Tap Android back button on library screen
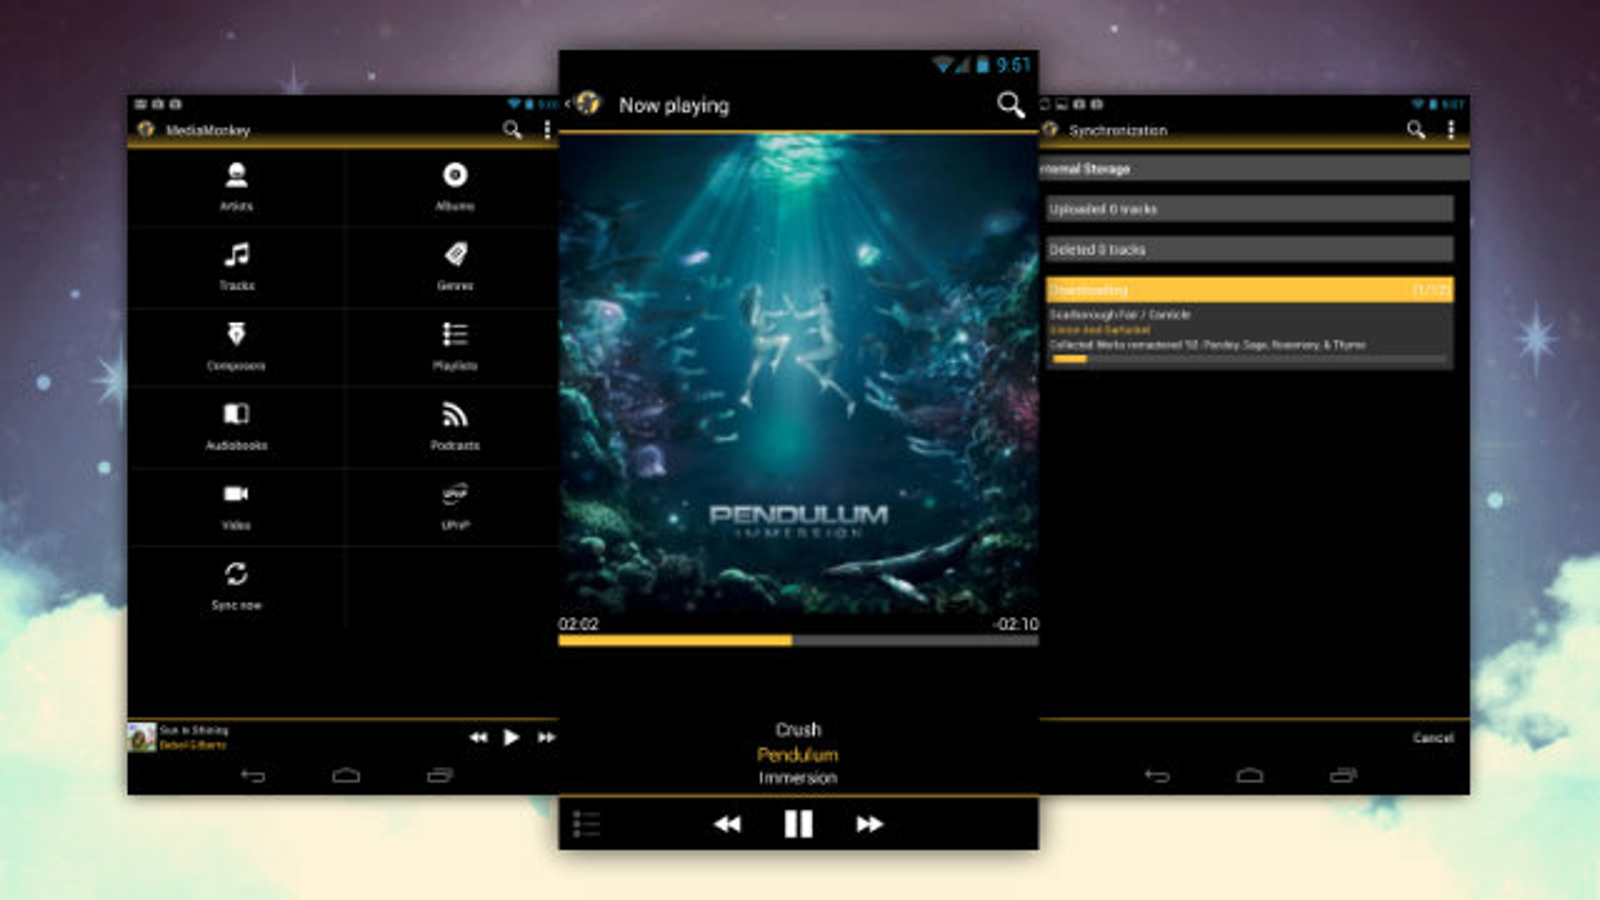Viewport: 1600px width, 900px height. tap(253, 775)
